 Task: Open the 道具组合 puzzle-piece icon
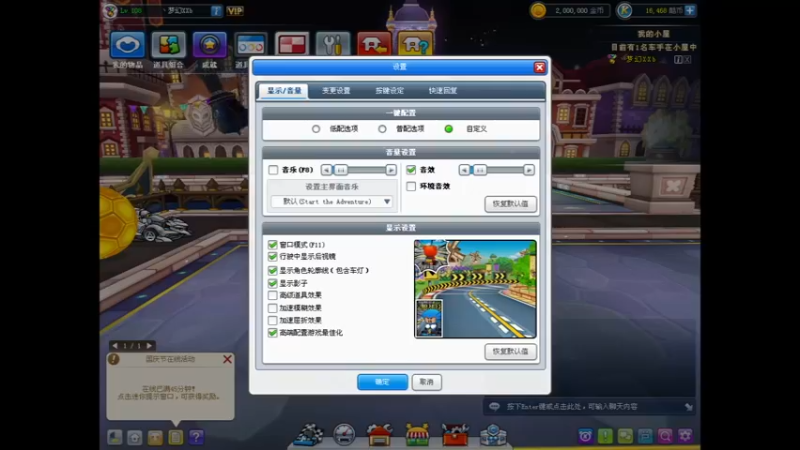pyautogui.click(x=168, y=45)
